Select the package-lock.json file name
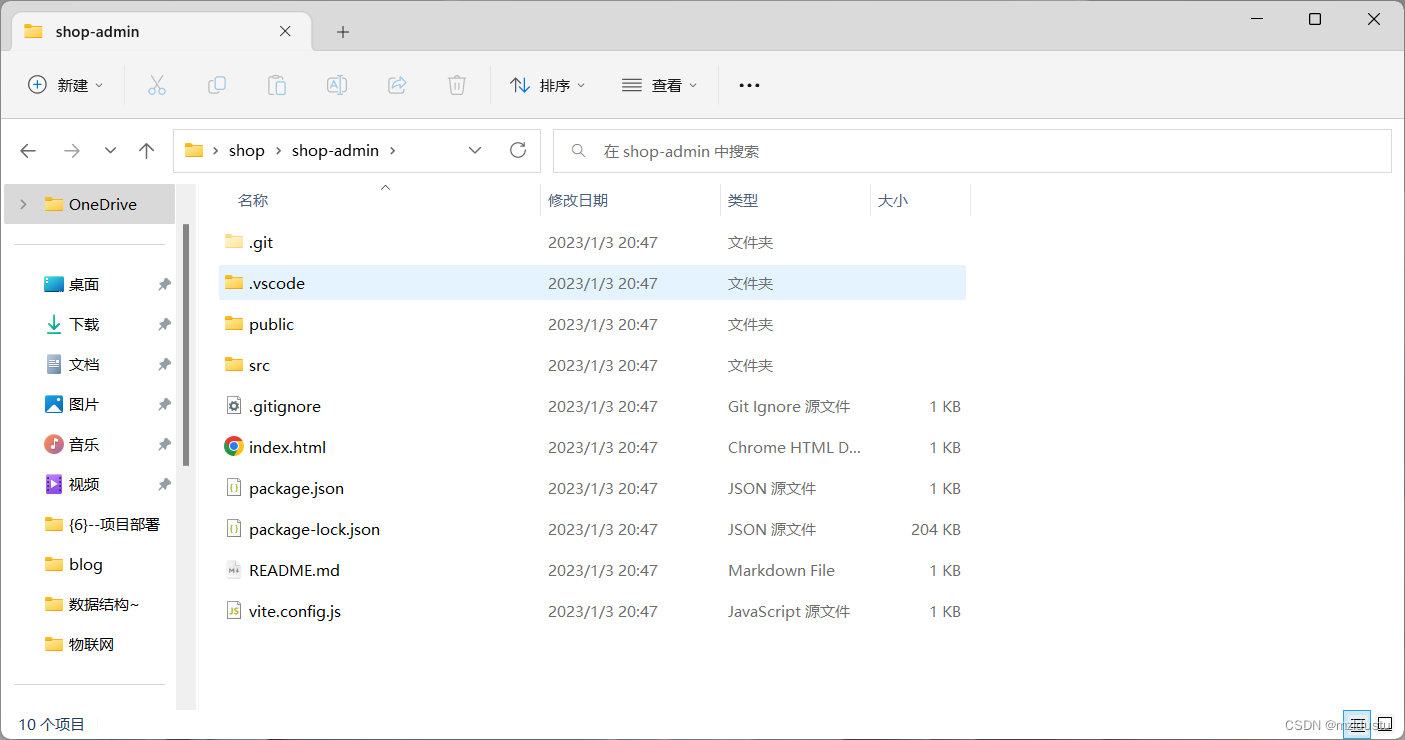 pyautogui.click(x=314, y=529)
